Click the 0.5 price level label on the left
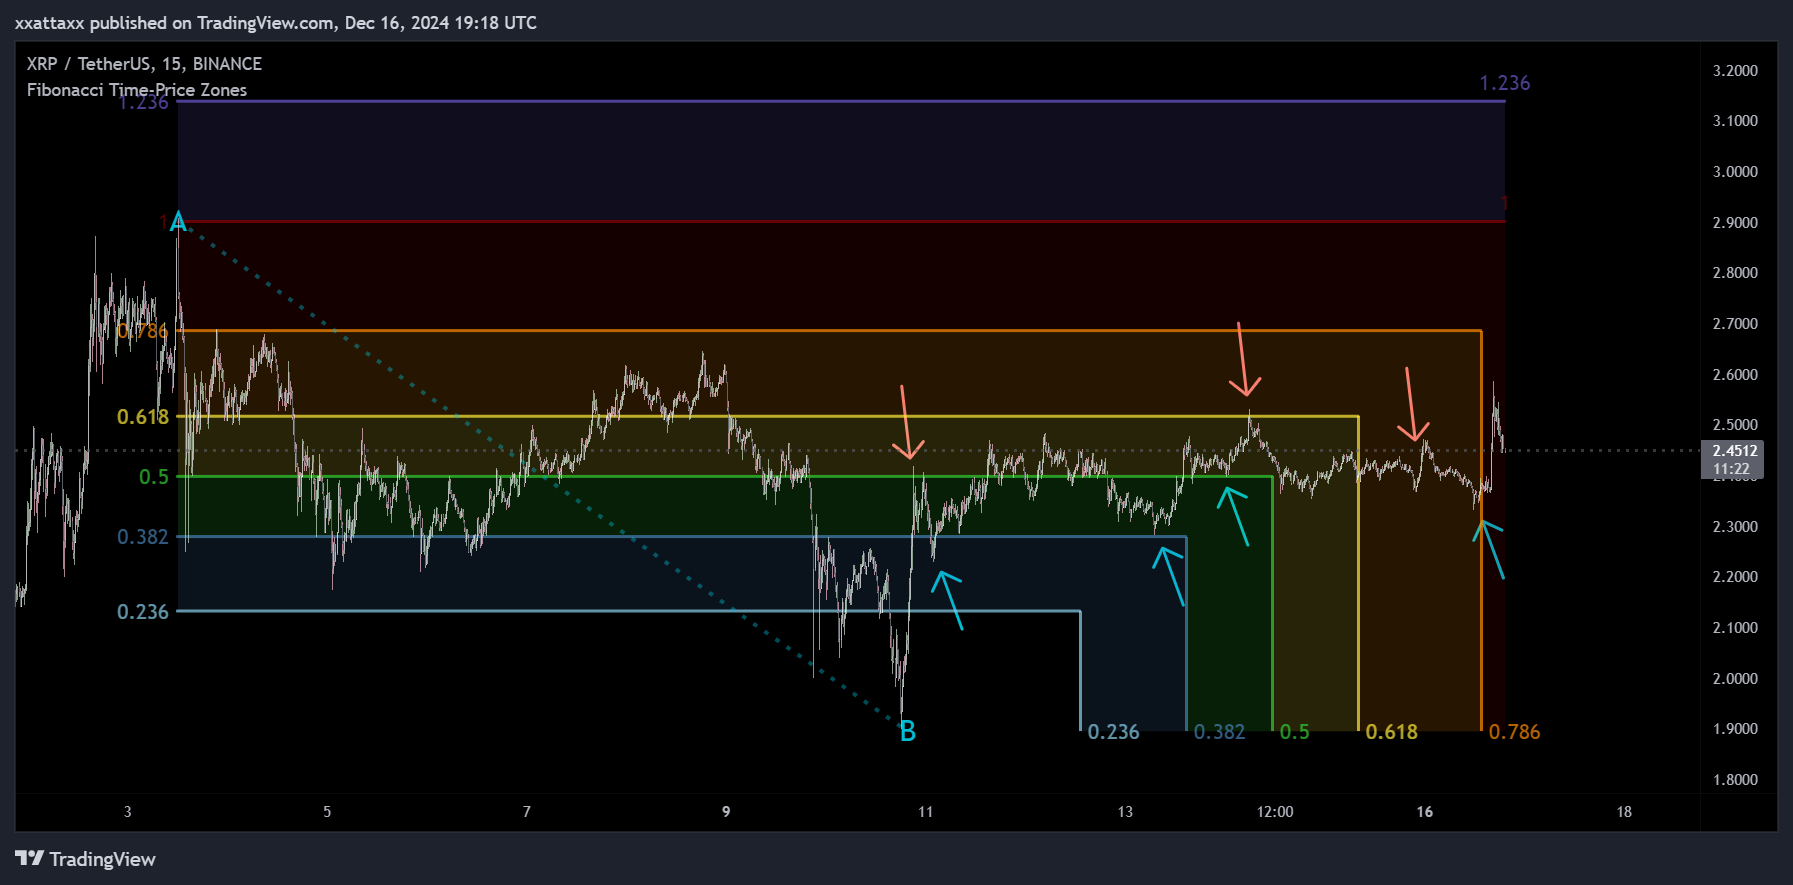 coord(154,477)
